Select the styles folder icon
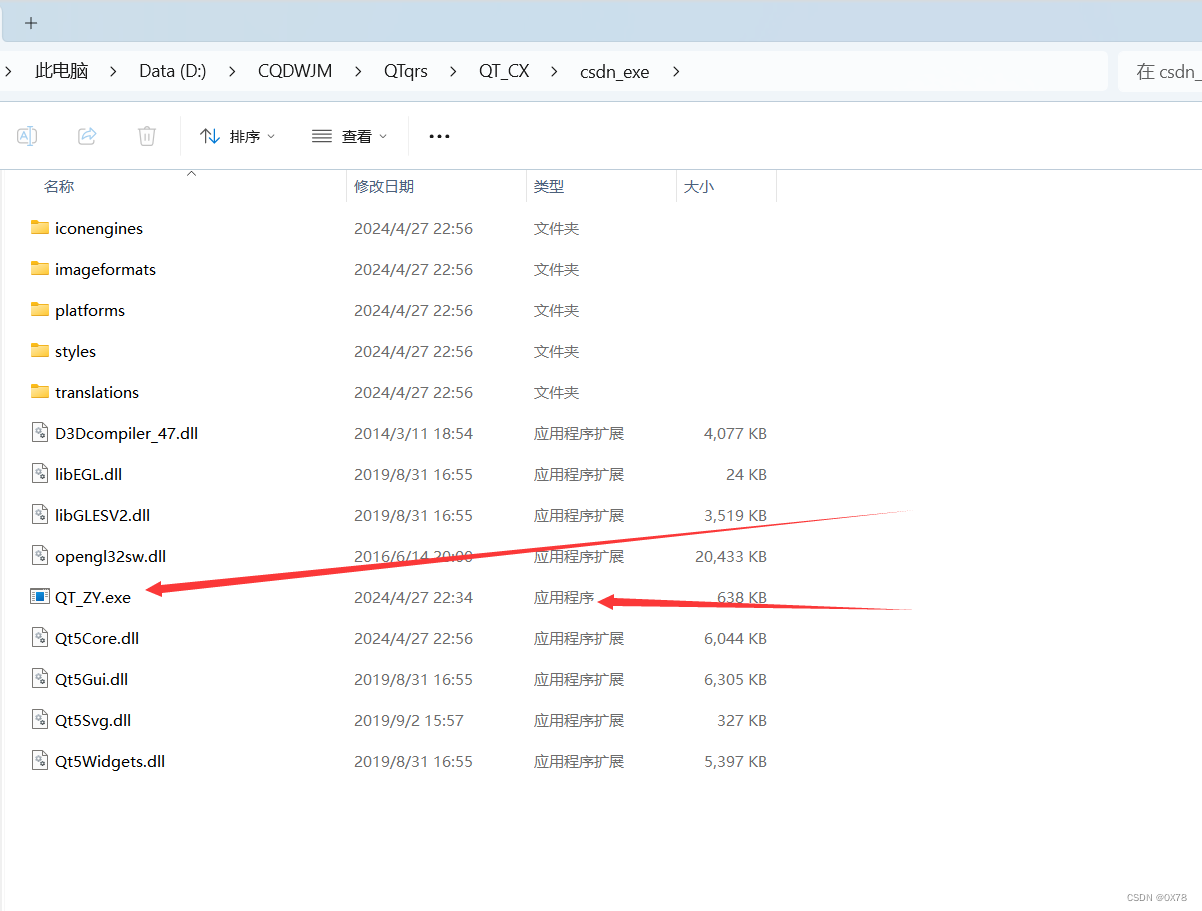This screenshot has height=911, width=1202. point(40,351)
